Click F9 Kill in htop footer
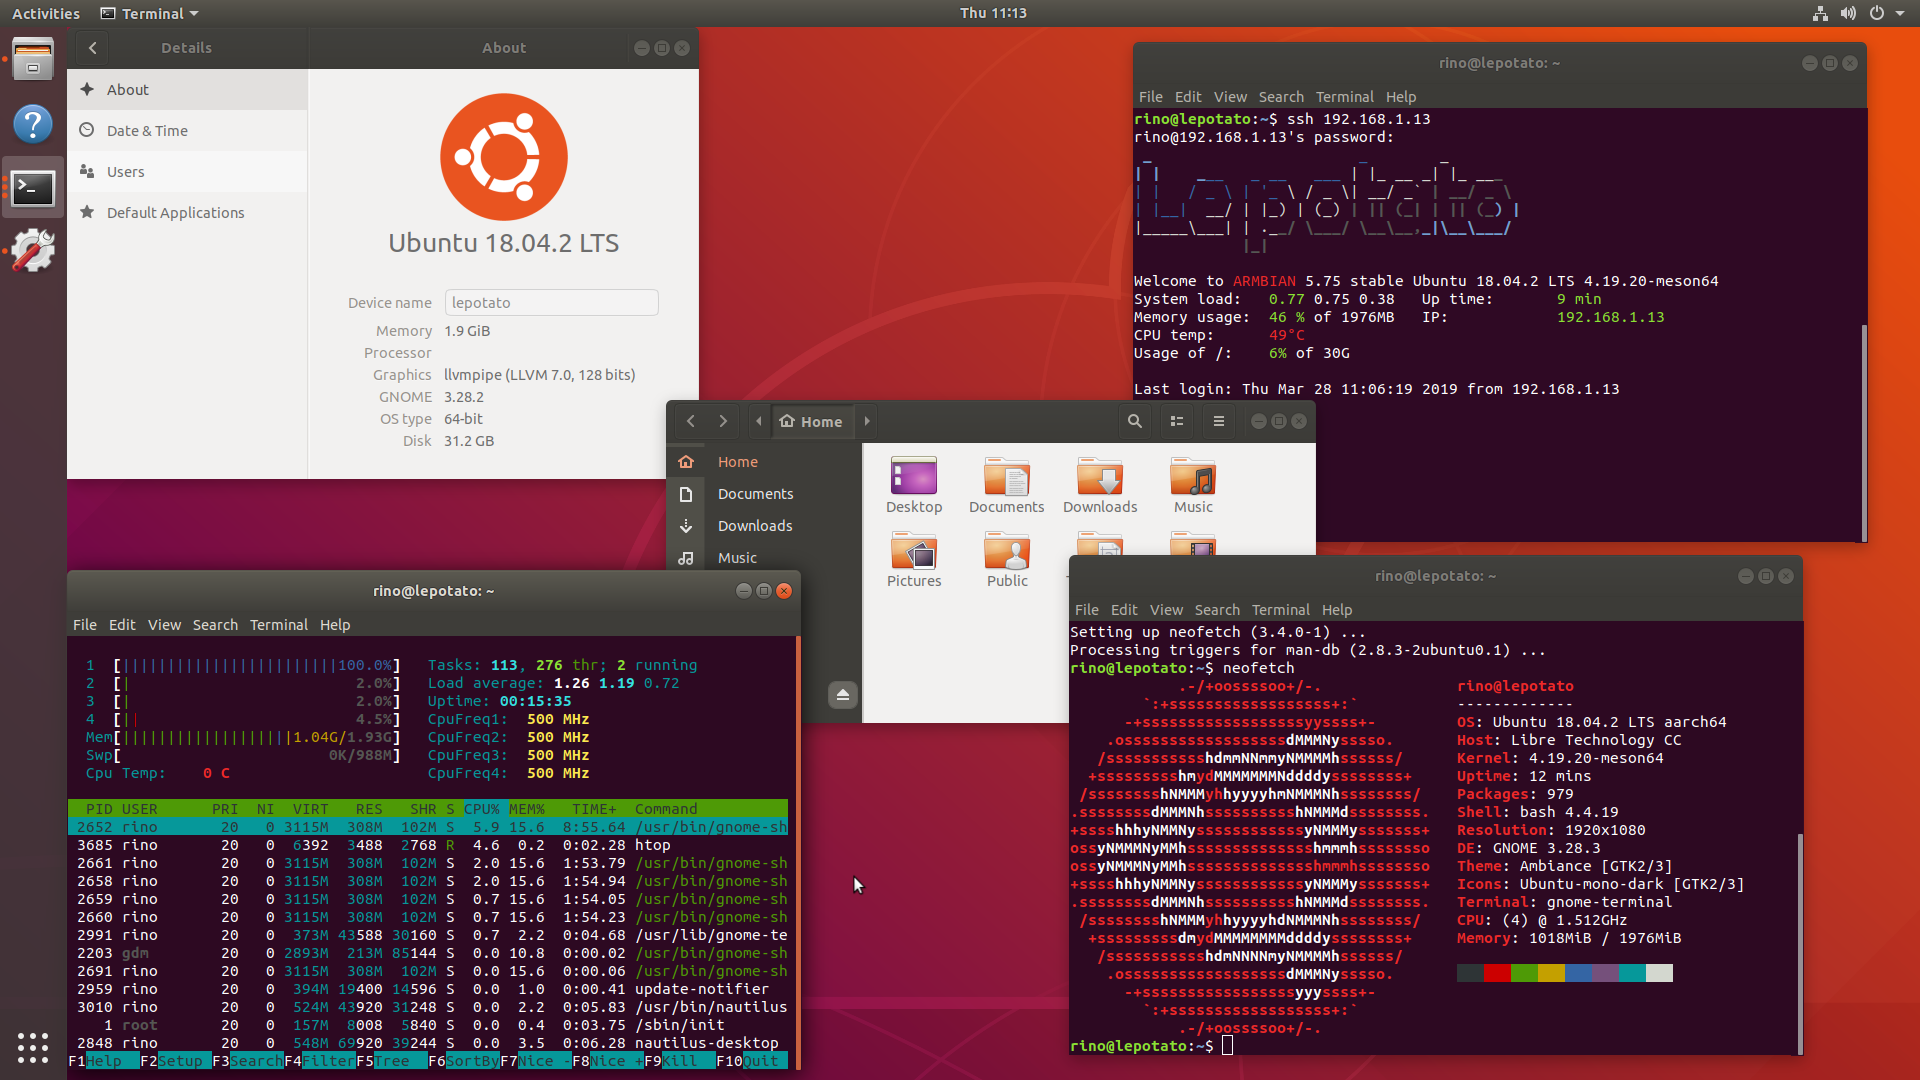This screenshot has width=1920, height=1080. click(x=680, y=1061)
